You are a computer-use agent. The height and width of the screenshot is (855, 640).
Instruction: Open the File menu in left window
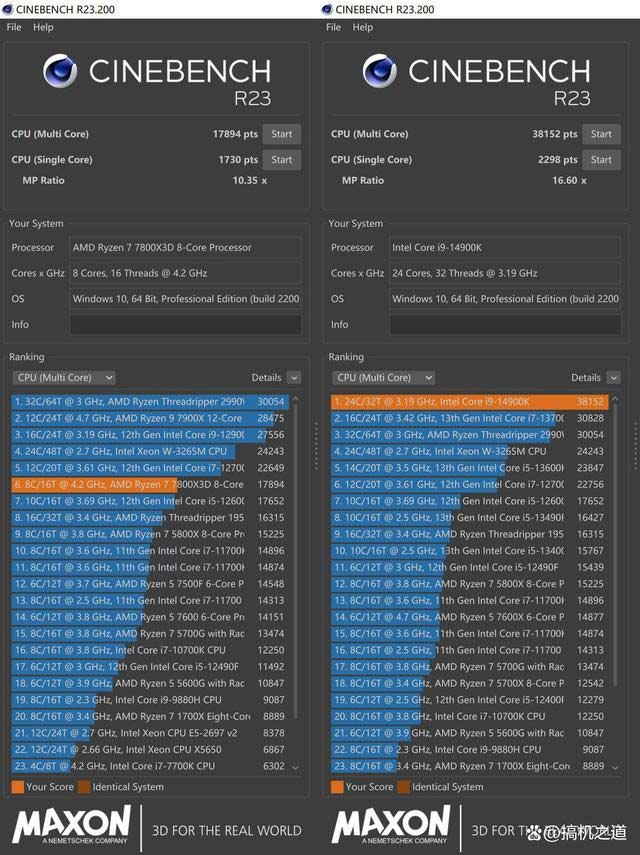coord(14,27)
